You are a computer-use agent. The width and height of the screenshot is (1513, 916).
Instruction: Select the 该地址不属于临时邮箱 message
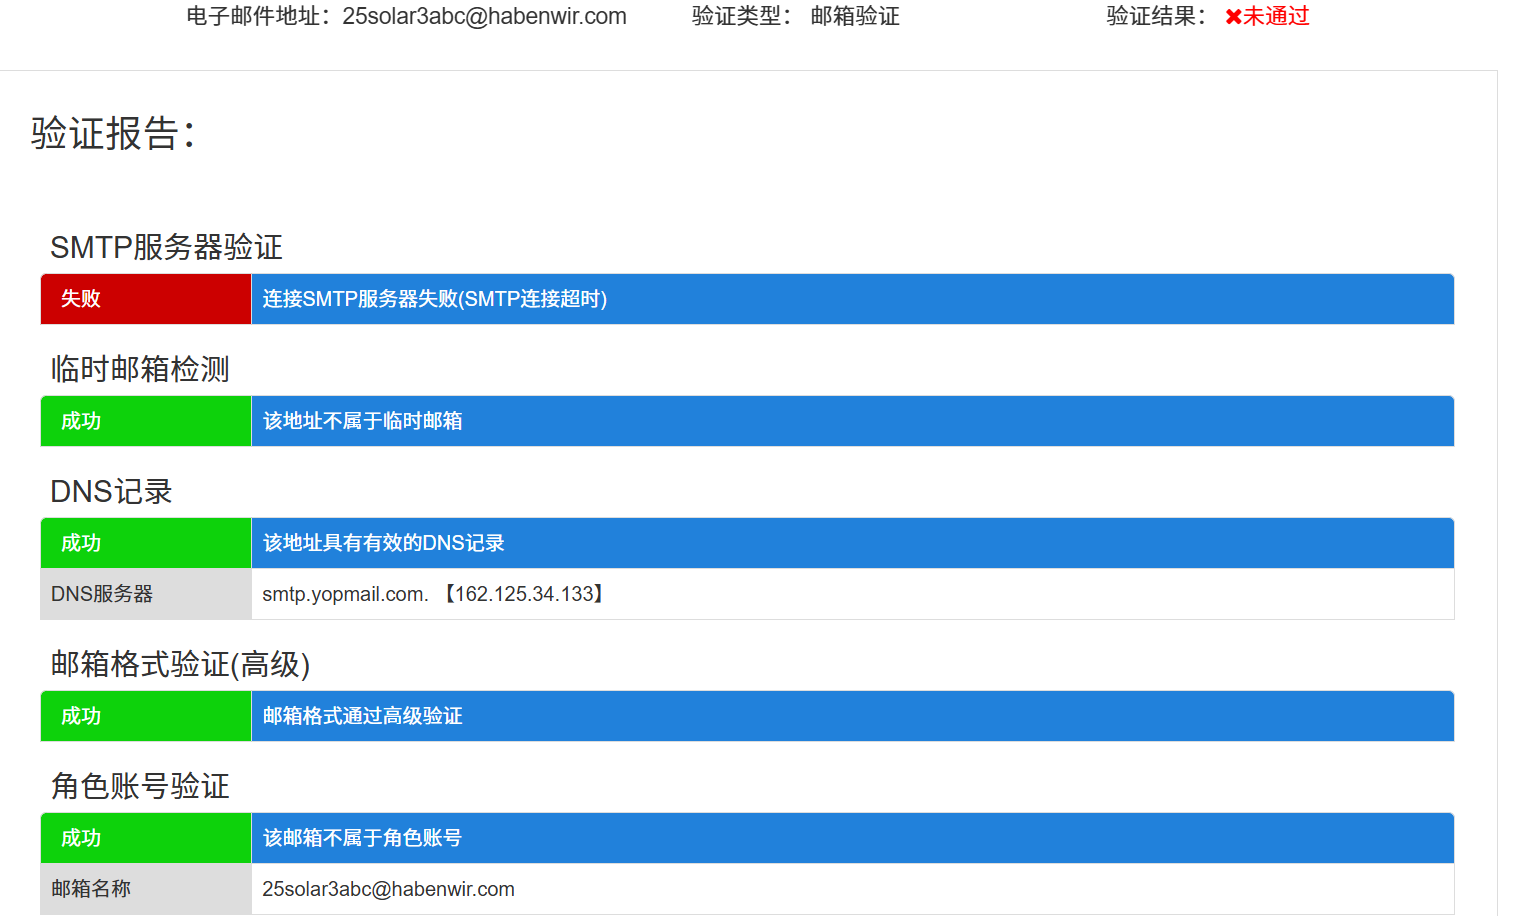362,421
